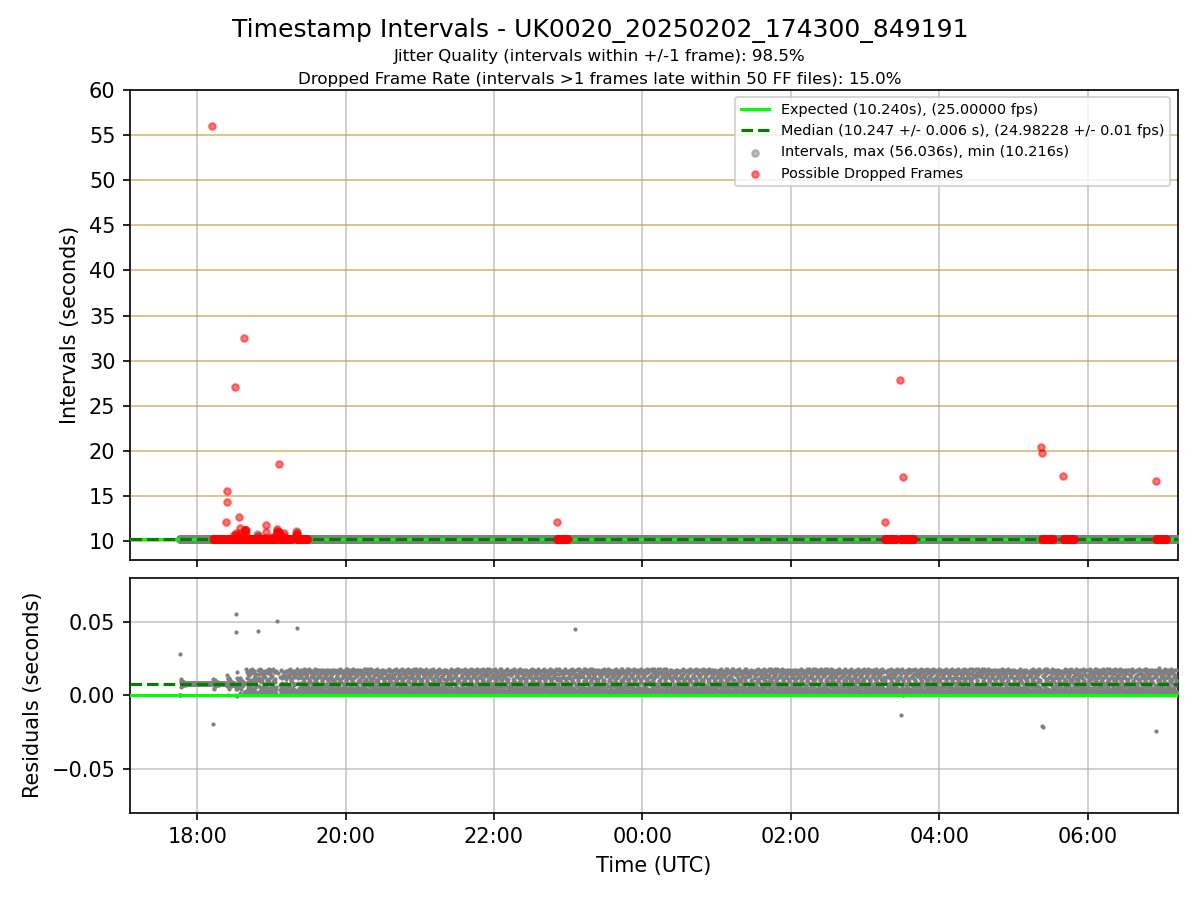Click the dashed green line sample in legend
This screenshot has width=1200, height=900.
click(755, 131)
